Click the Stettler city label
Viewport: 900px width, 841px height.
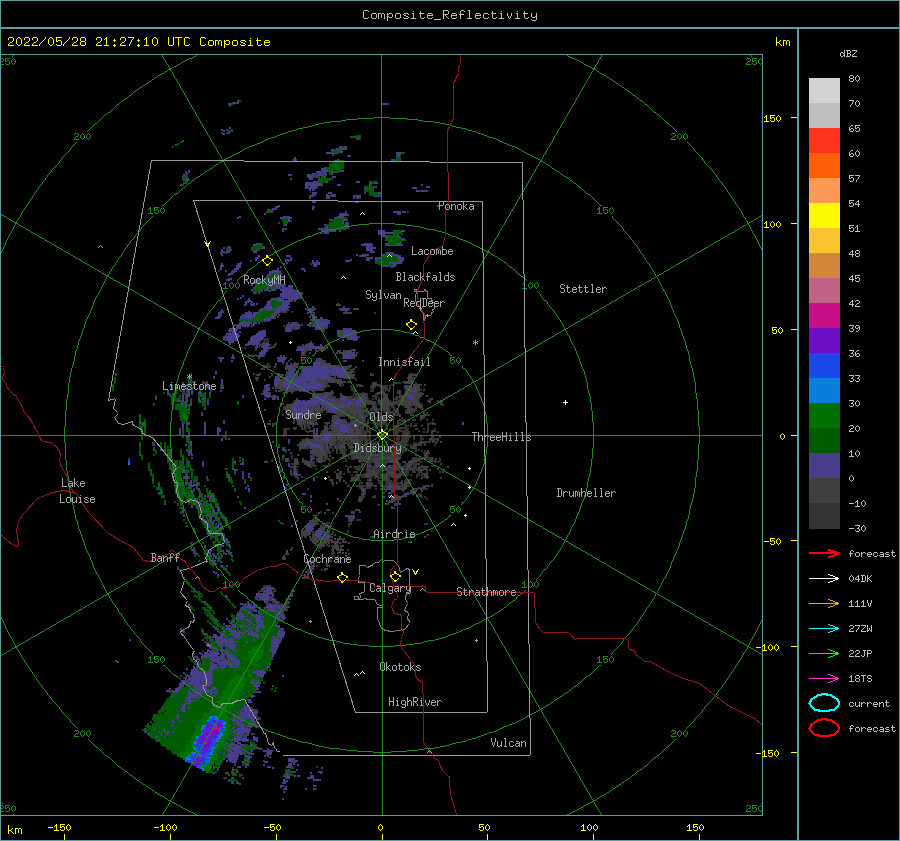tap(583, 289)
